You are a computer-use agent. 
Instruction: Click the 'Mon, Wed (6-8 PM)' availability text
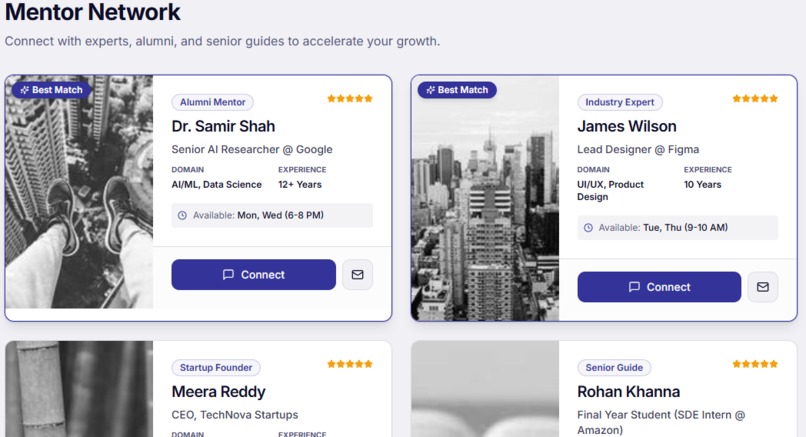point(280,215)
